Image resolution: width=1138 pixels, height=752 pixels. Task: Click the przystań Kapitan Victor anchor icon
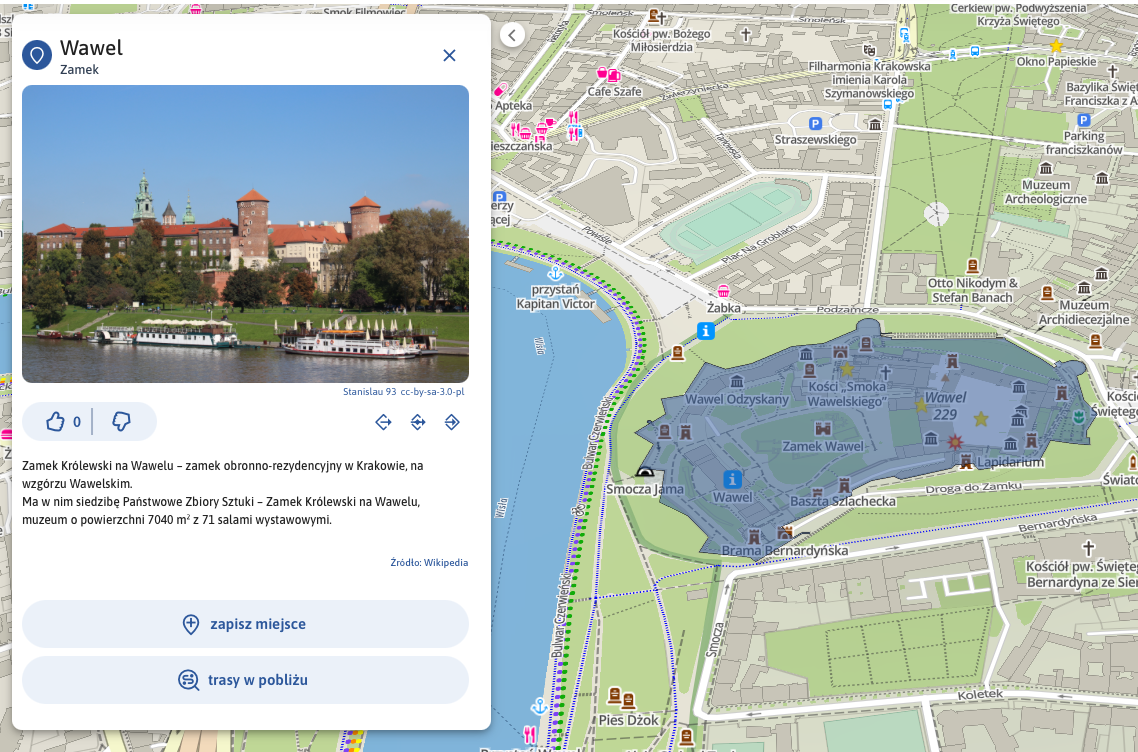pos(555,274)
